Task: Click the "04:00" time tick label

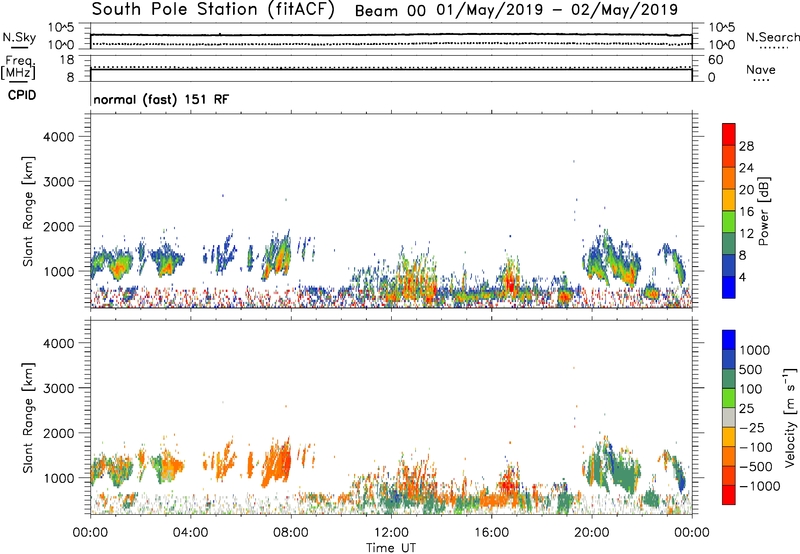Action: coord(190,533)
